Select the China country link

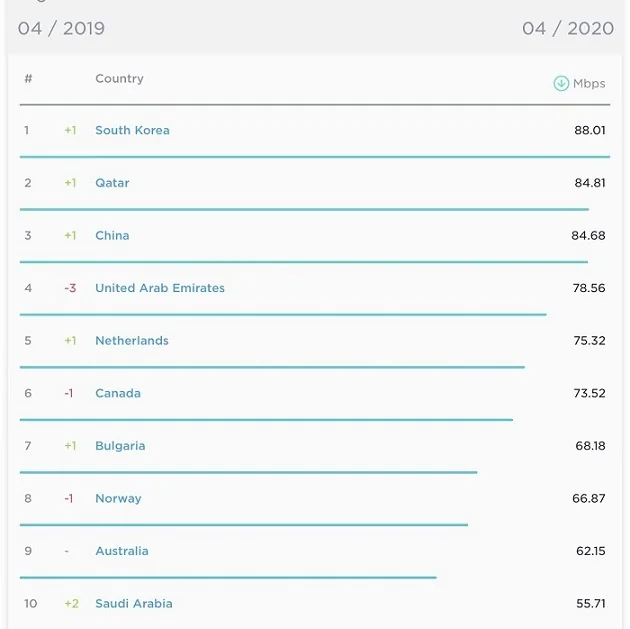click(112, 236)
